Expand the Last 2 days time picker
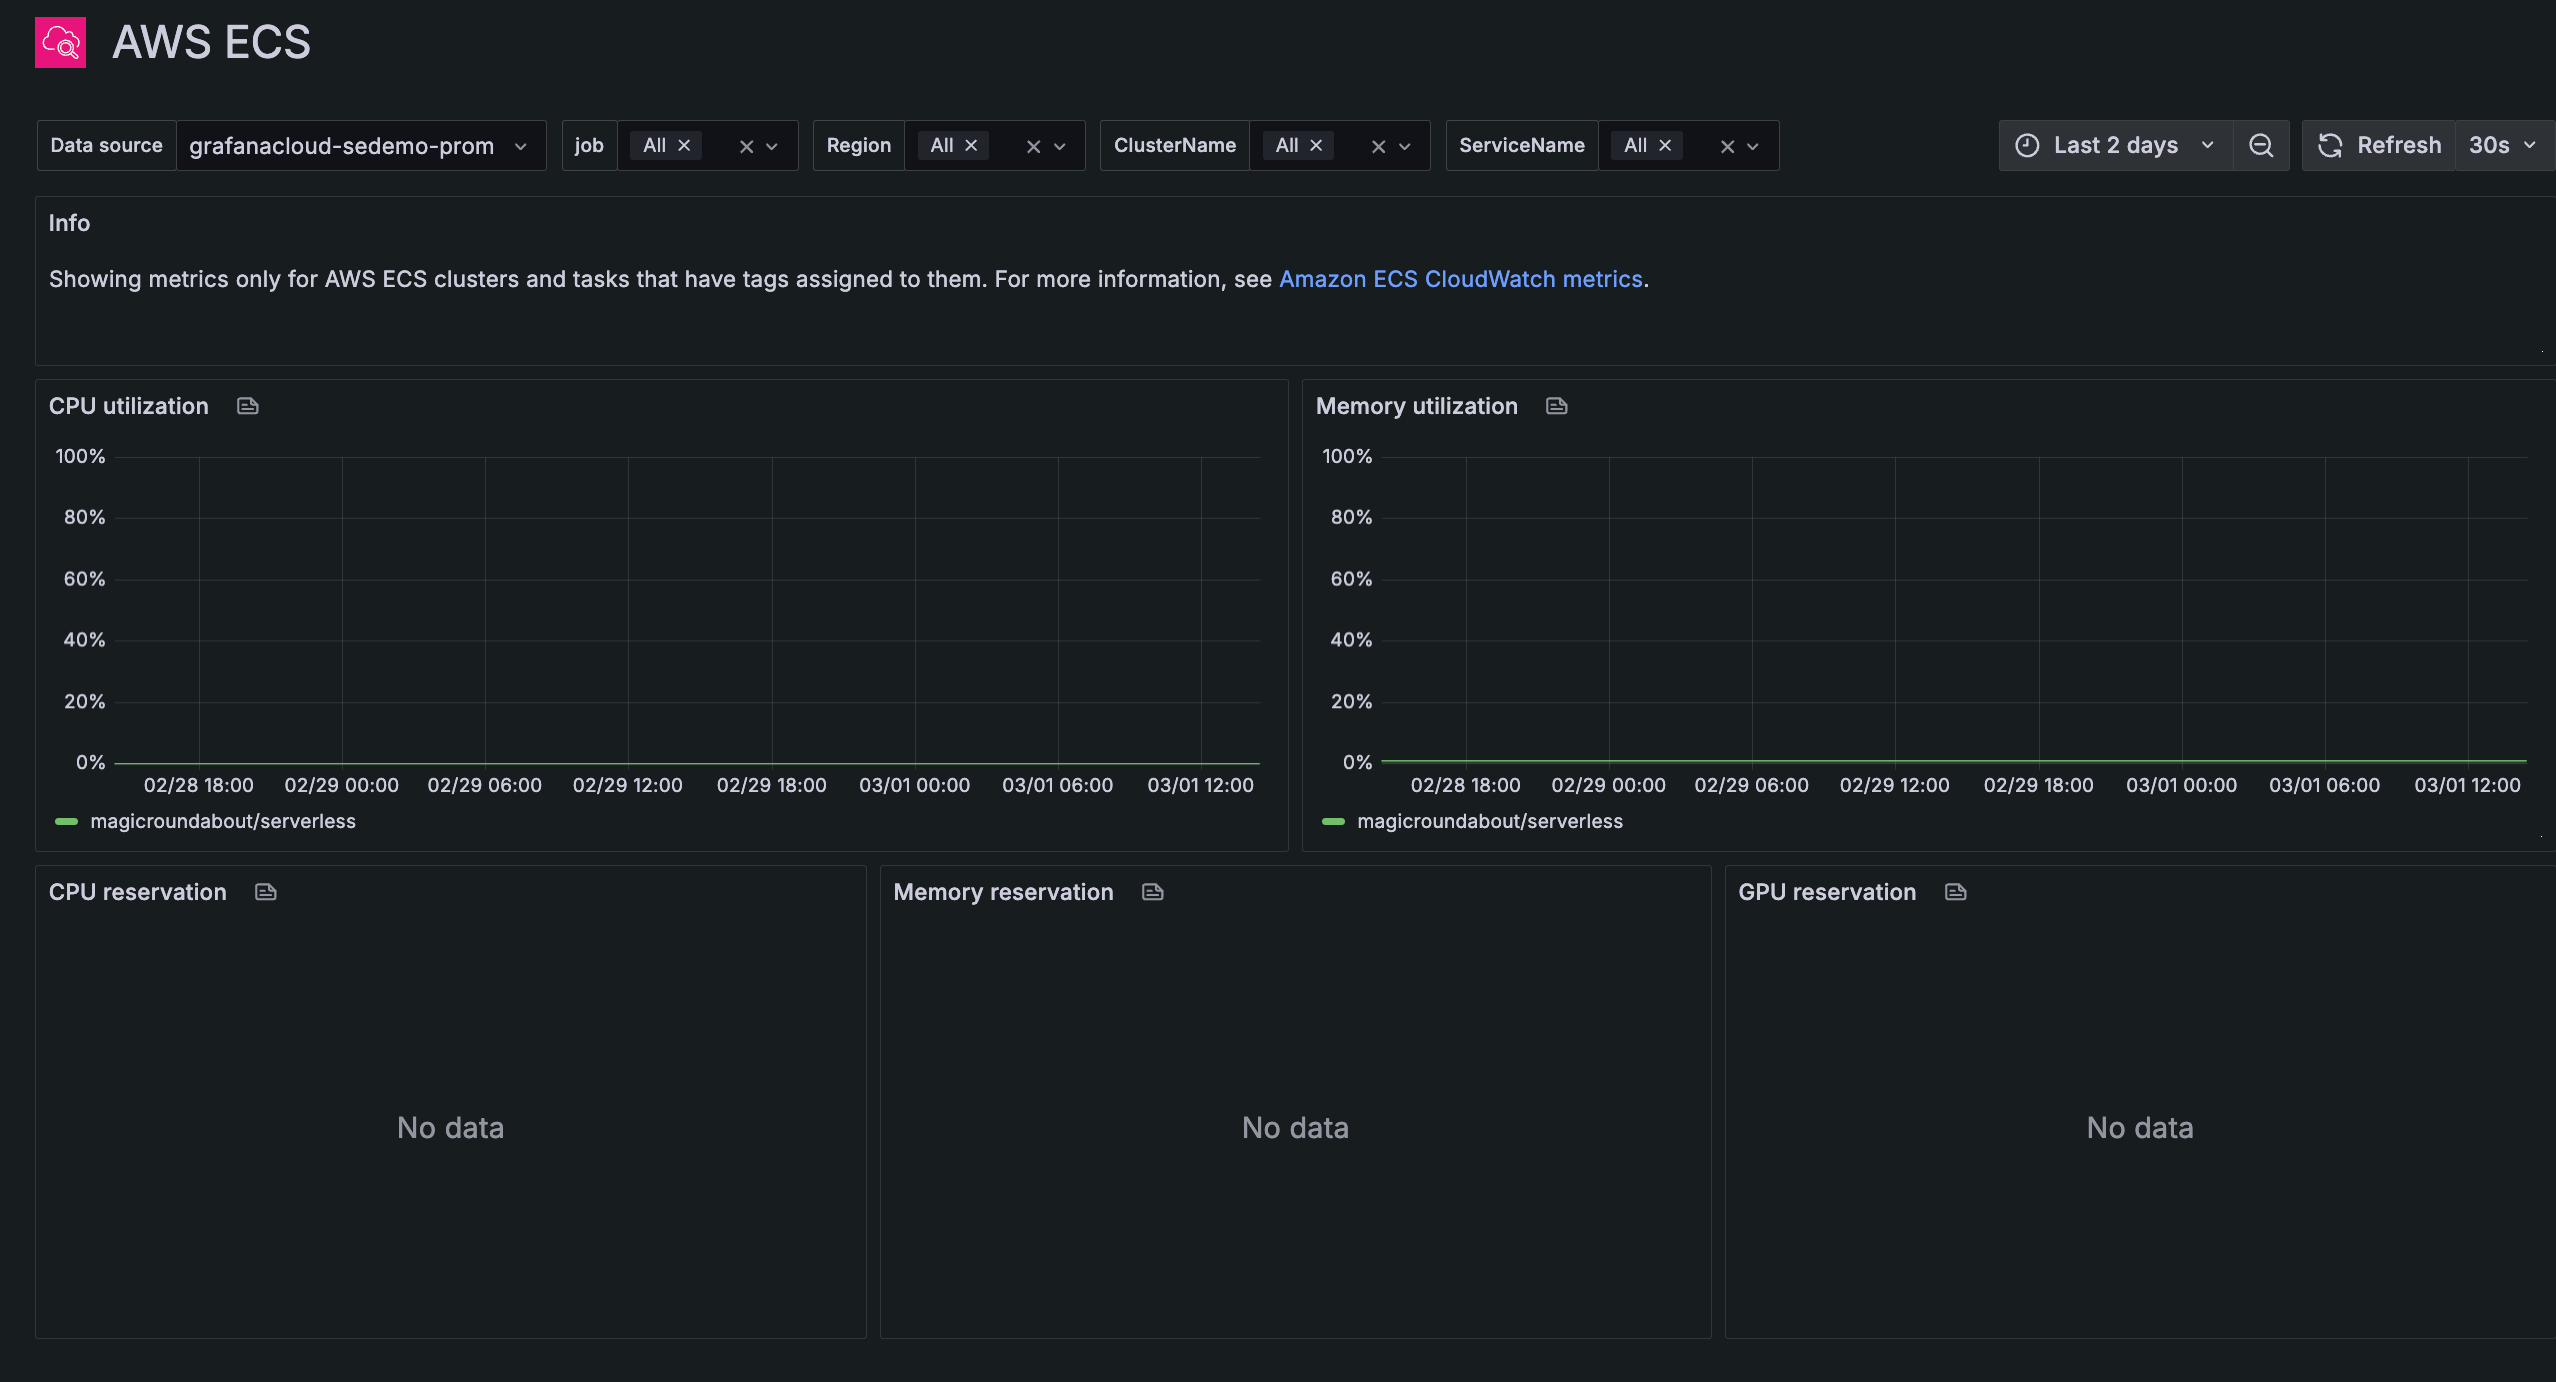This screenshot has width=2556, height=1382. pyautogui.click(x=2115, y=146)
